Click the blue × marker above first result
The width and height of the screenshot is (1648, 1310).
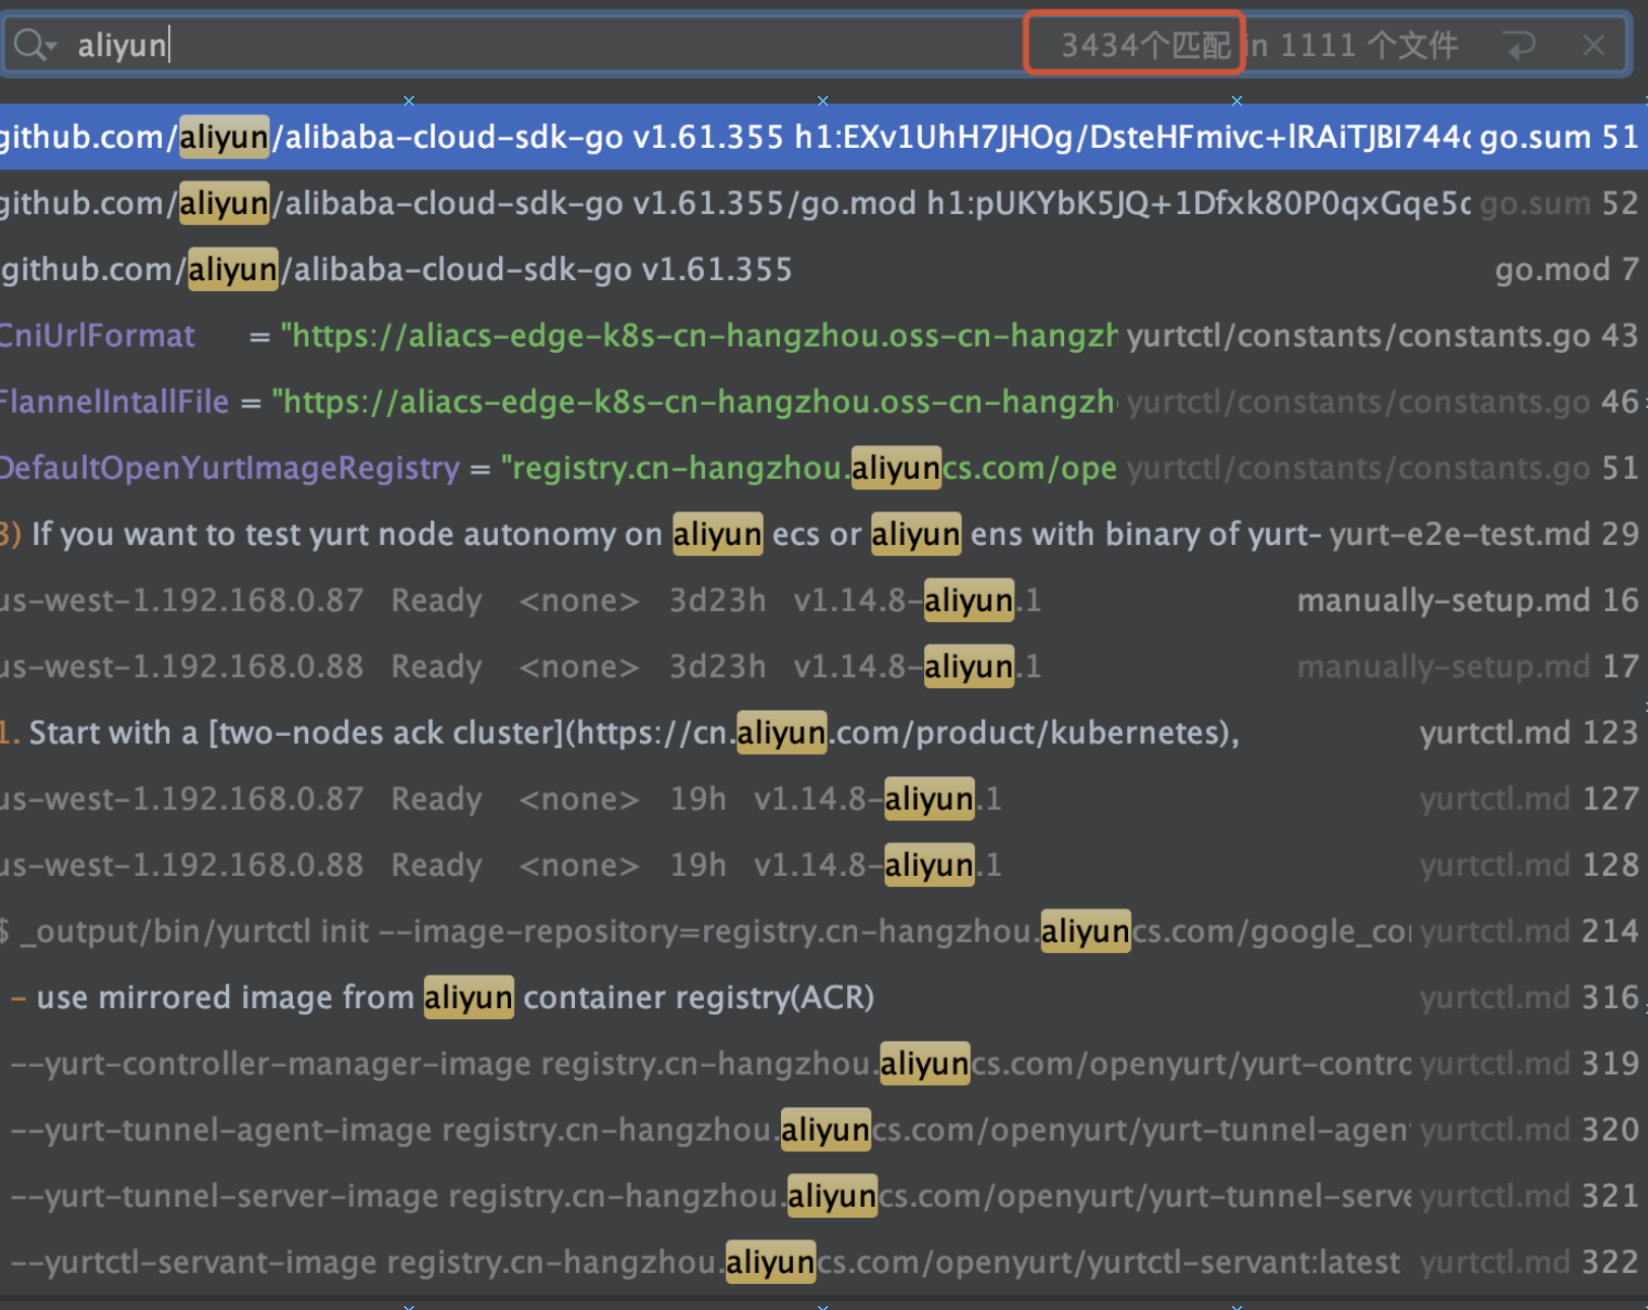[408, 101]
